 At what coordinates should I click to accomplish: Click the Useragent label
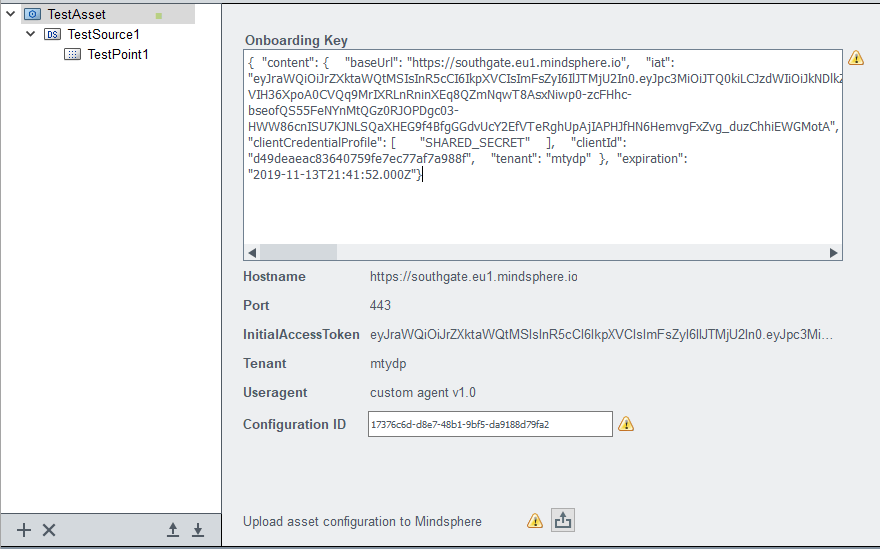click(x=275, y=392)
